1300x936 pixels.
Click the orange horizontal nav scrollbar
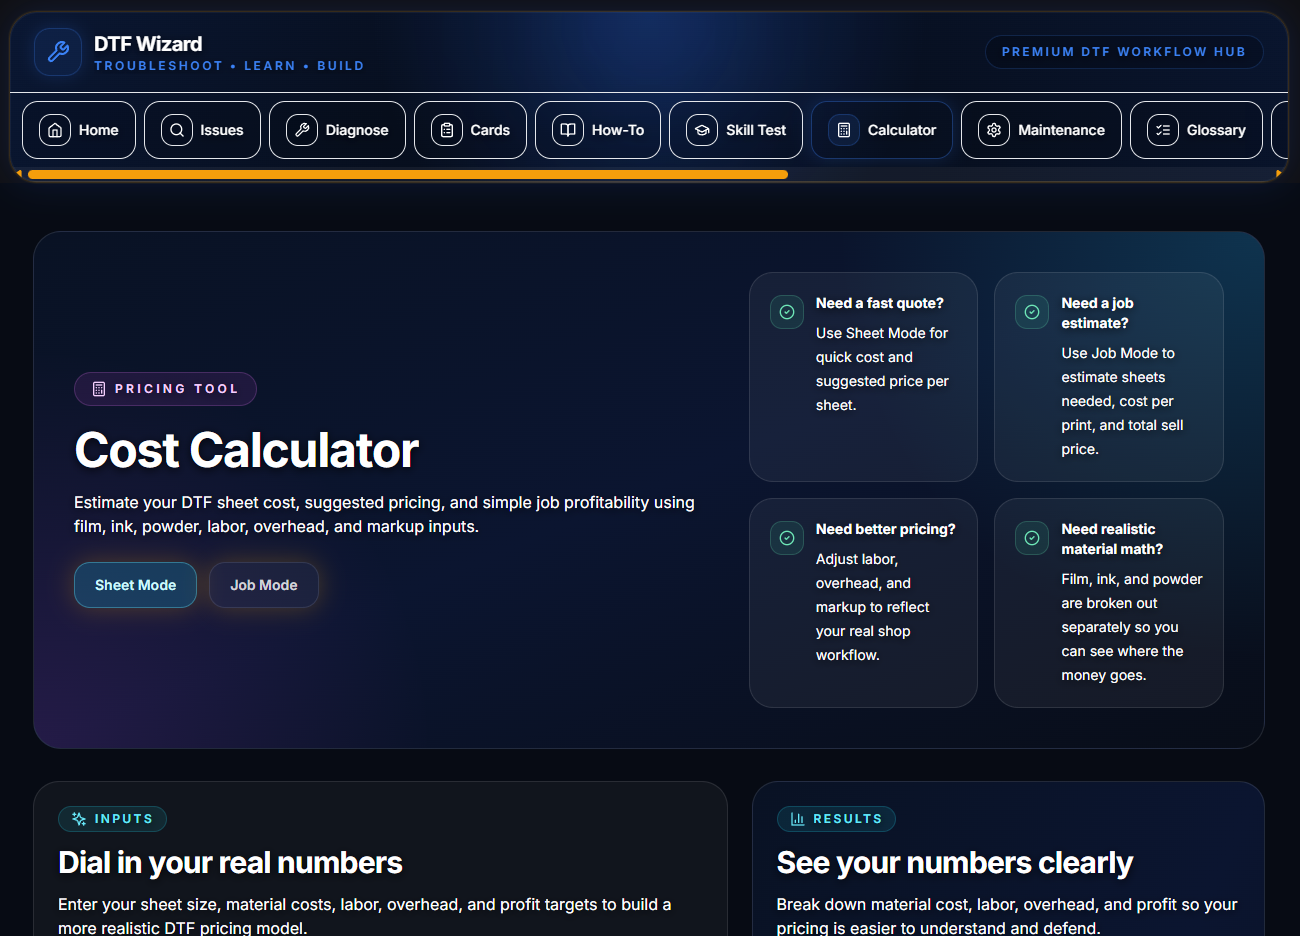pos(408,174)
